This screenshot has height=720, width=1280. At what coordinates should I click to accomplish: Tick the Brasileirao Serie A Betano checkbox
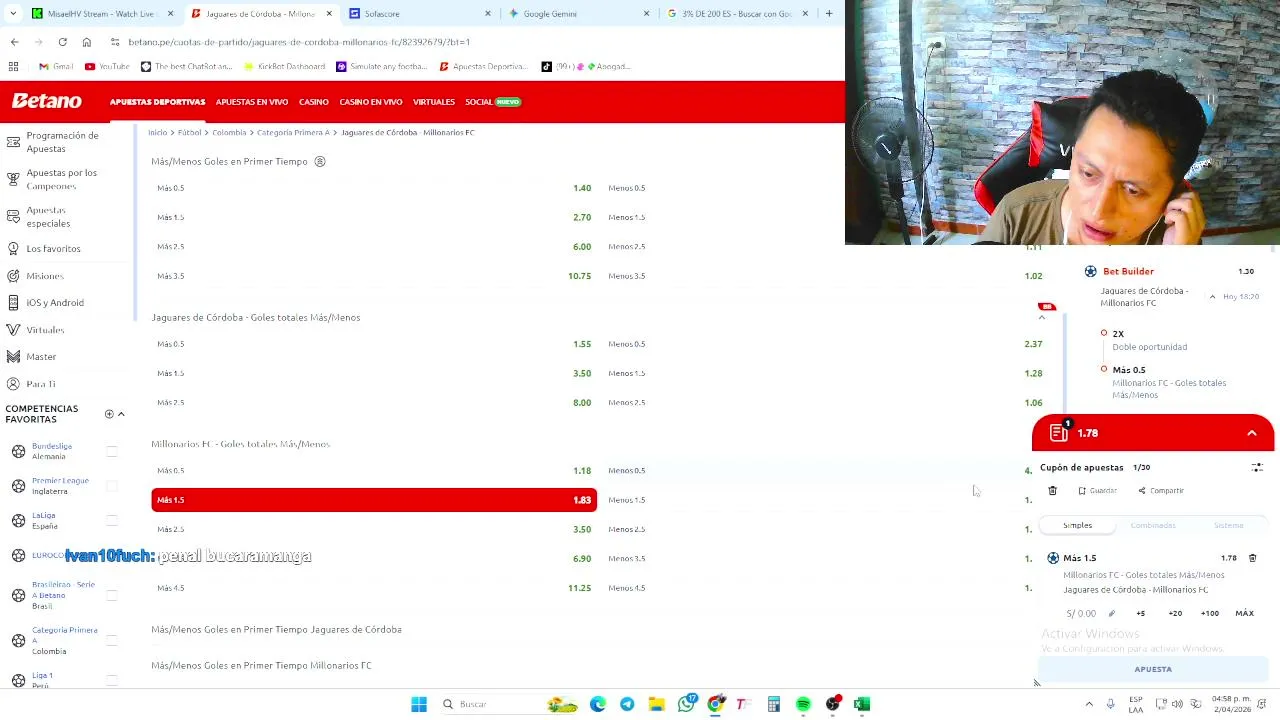(x=112, y=595)
